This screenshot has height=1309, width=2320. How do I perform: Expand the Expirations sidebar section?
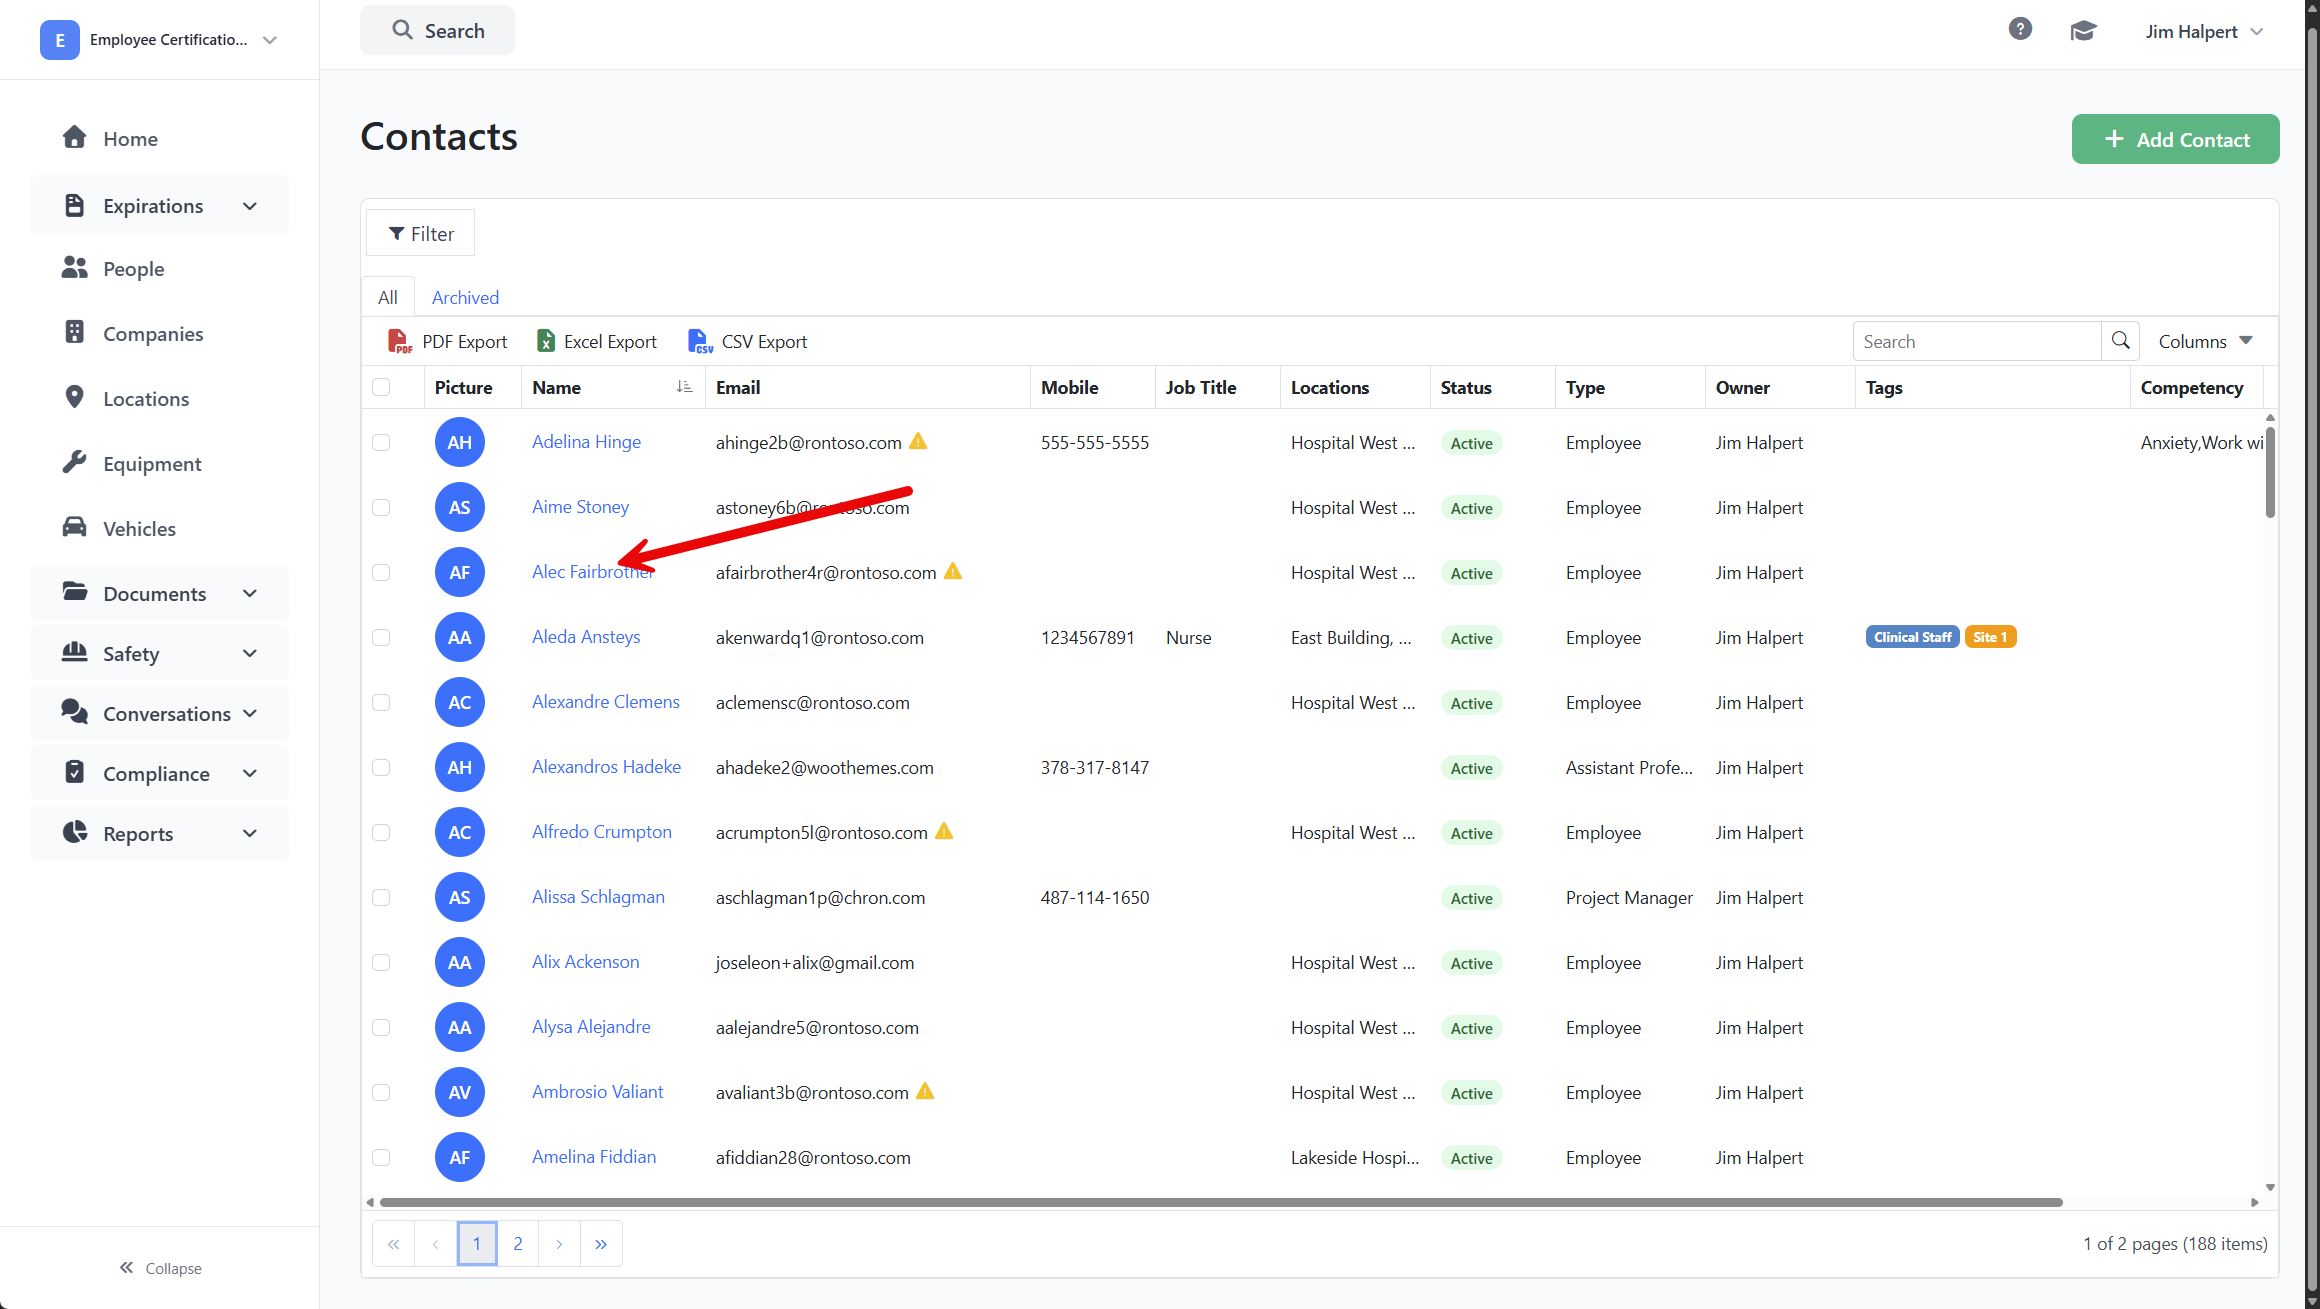160,206
